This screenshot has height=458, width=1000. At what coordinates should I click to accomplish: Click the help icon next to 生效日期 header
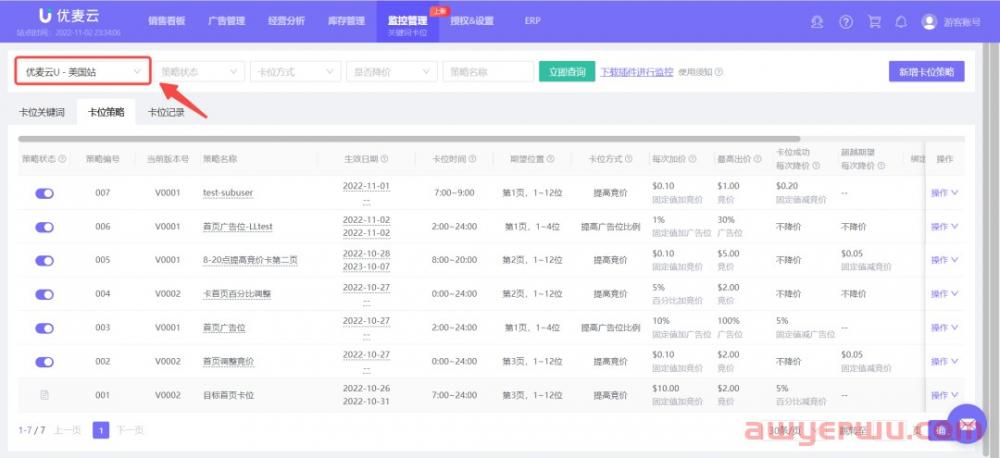pos(385,159)
